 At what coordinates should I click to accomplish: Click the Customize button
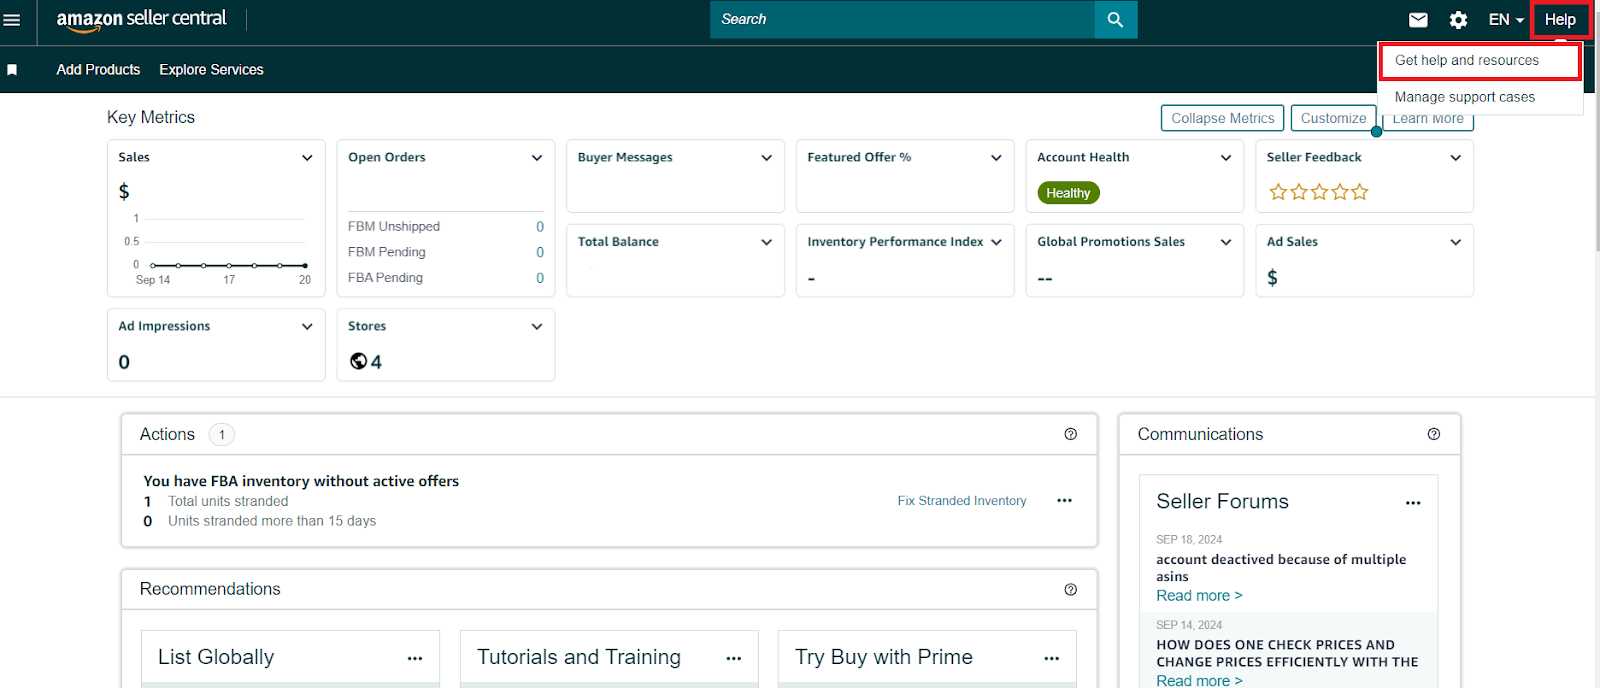1333,118
